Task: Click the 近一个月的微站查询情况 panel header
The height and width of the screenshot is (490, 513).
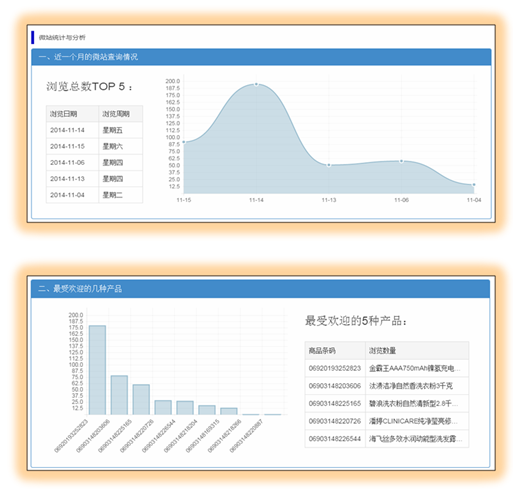Action: click(x=261, y=57)
